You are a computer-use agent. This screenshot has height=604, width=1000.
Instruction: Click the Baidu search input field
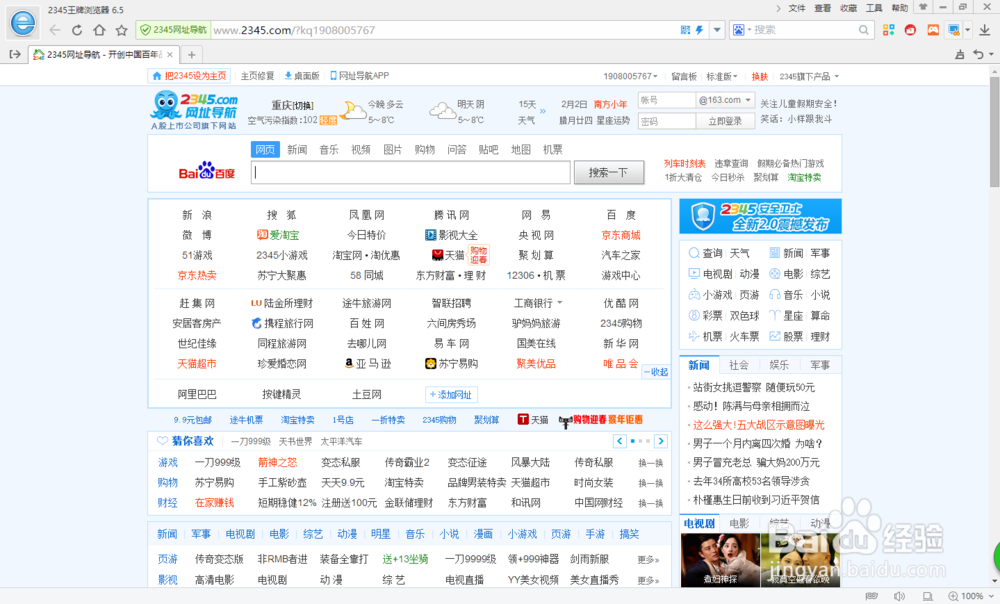point(411,172)
